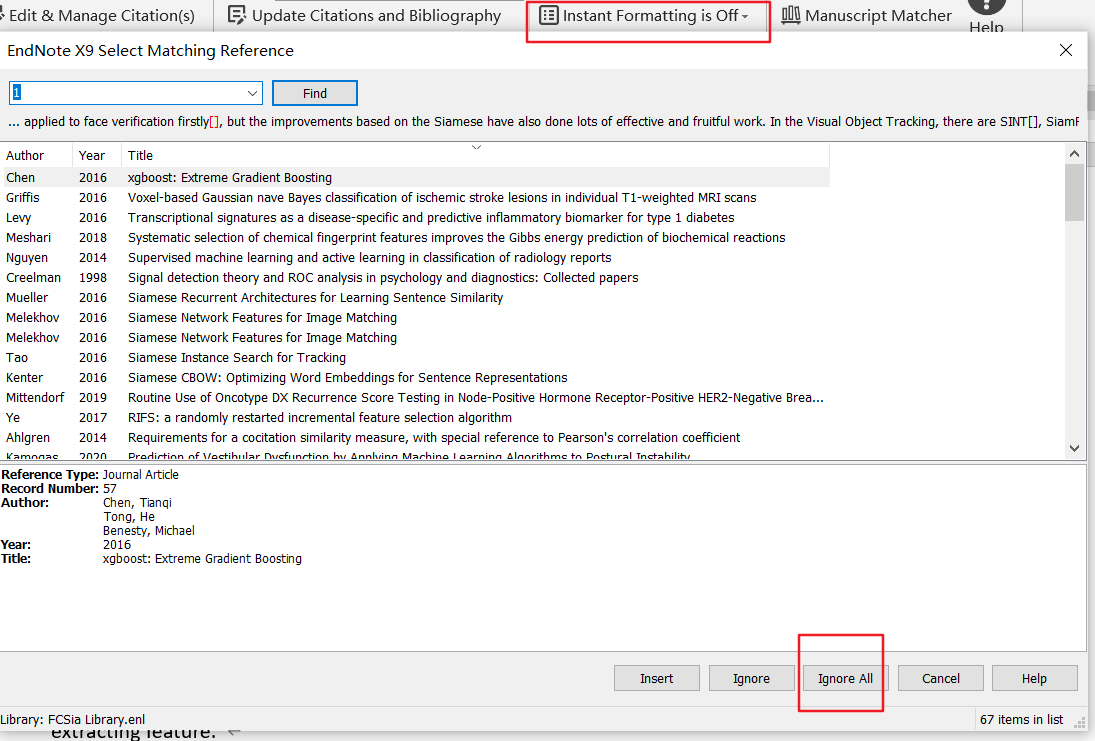Select Ahlgren 2014 cocitation similarity reference

tap(415, 437)
